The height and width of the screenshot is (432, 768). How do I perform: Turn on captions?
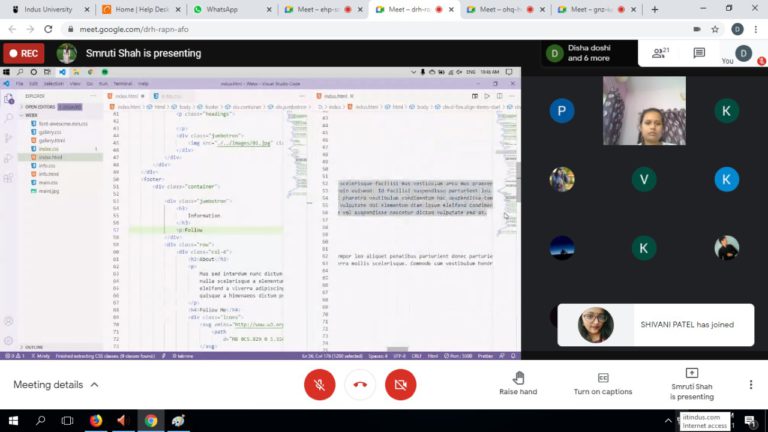coord(602,378)
